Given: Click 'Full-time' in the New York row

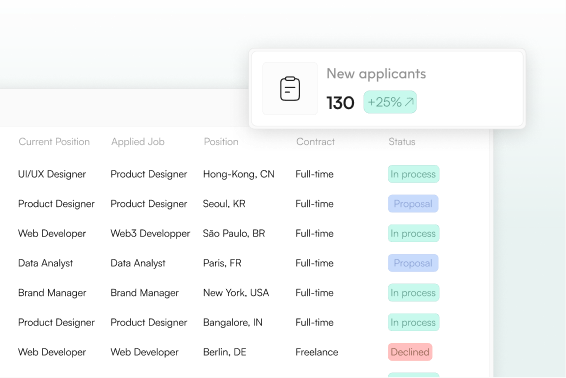Looking at the screenshot, I should (x=314, y=292).
